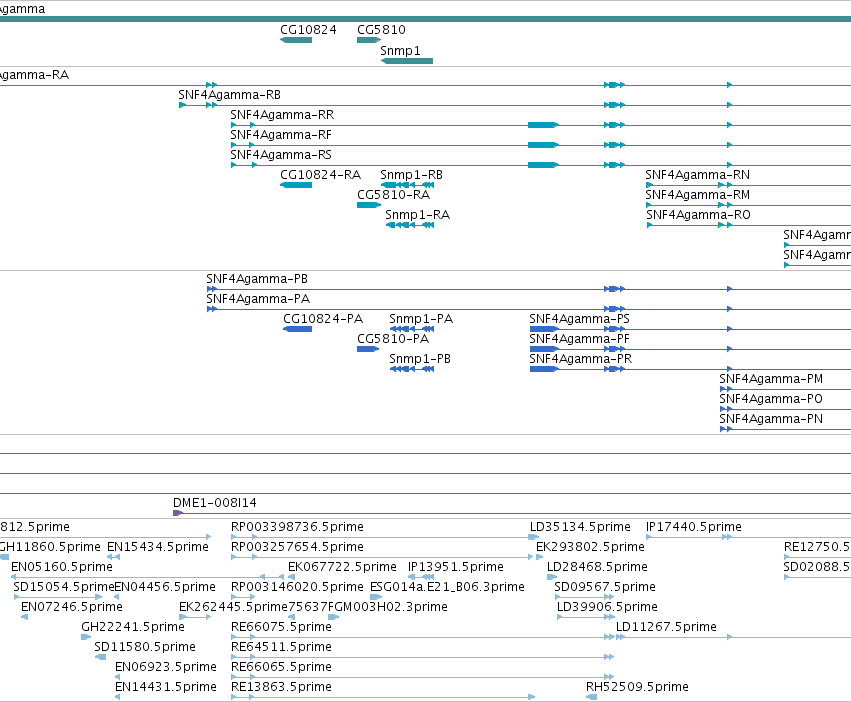Select transcript SNF4Agamma-RB label
Image resolution: width=851 pixels, height=702 pixels.
pos(230,94)
